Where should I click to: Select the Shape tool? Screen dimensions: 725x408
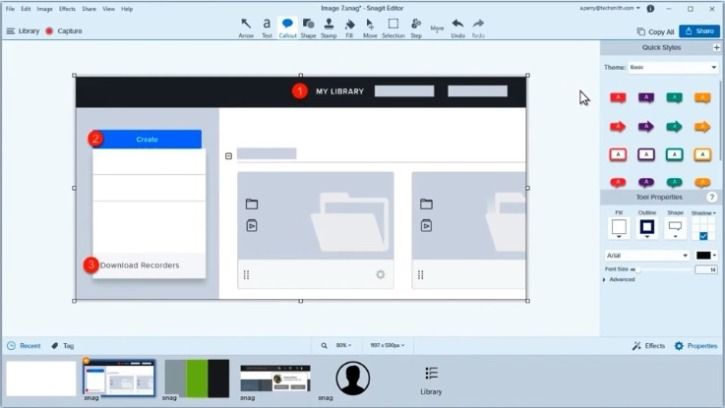pos(308,28)
